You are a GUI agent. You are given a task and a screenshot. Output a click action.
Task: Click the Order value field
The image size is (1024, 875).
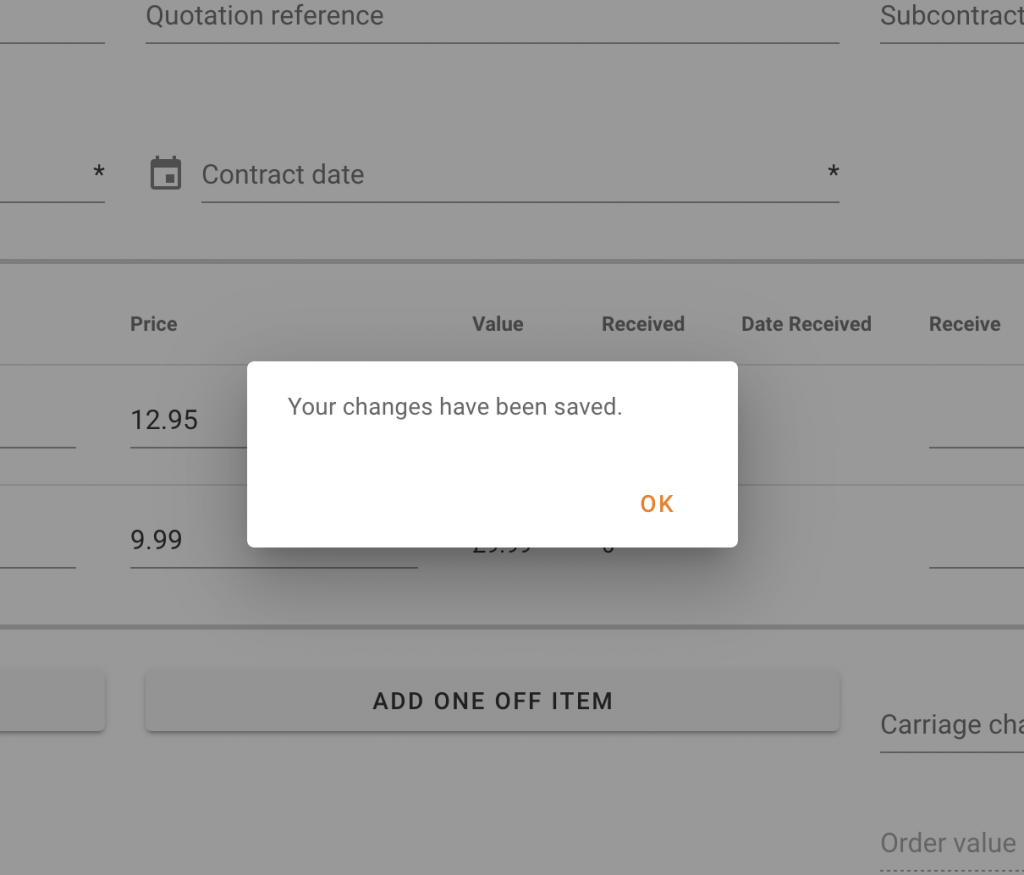click(951, 844)
